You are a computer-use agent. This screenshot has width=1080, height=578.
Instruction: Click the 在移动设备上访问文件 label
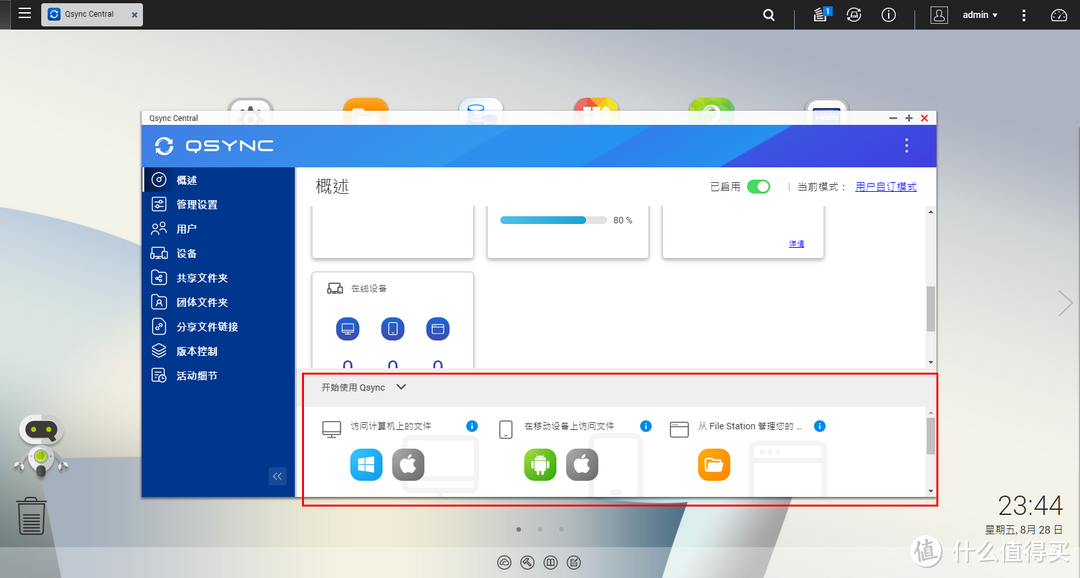point(569,426)
